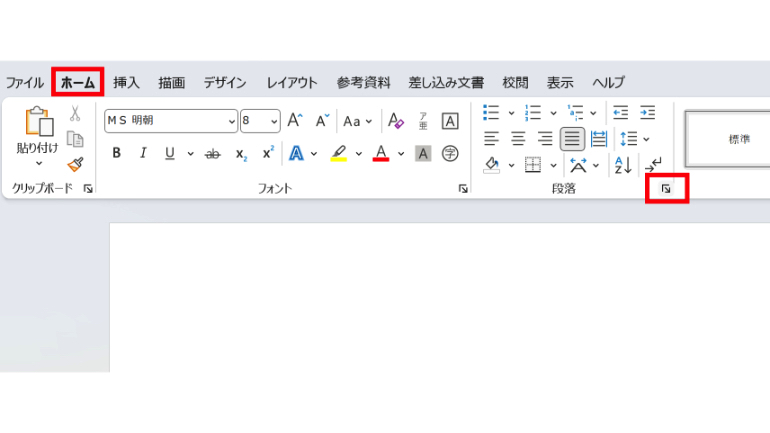
Task: Click the copy icon
Action: pos(75,139)
